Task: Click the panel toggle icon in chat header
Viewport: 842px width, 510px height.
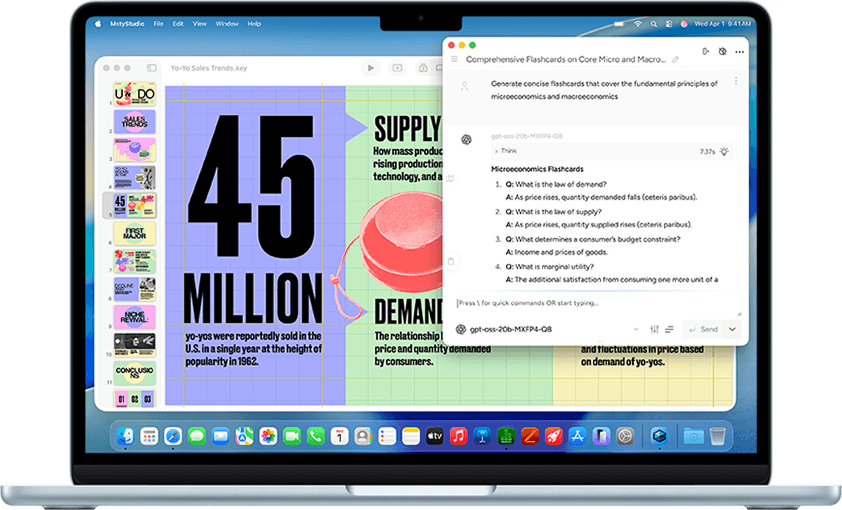Action: point(706,52)
